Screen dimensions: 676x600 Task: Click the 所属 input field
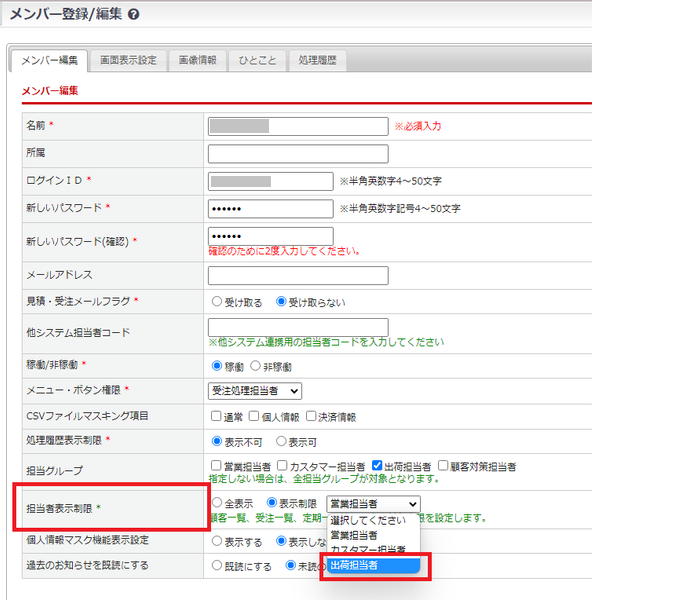tap(297, 154)
